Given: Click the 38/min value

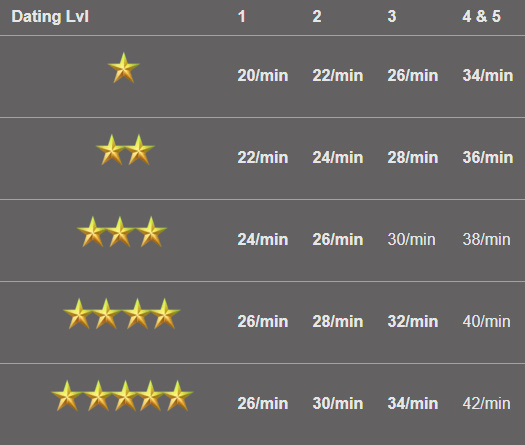Looking at the screenshot, I should click(x=486, y=239).
